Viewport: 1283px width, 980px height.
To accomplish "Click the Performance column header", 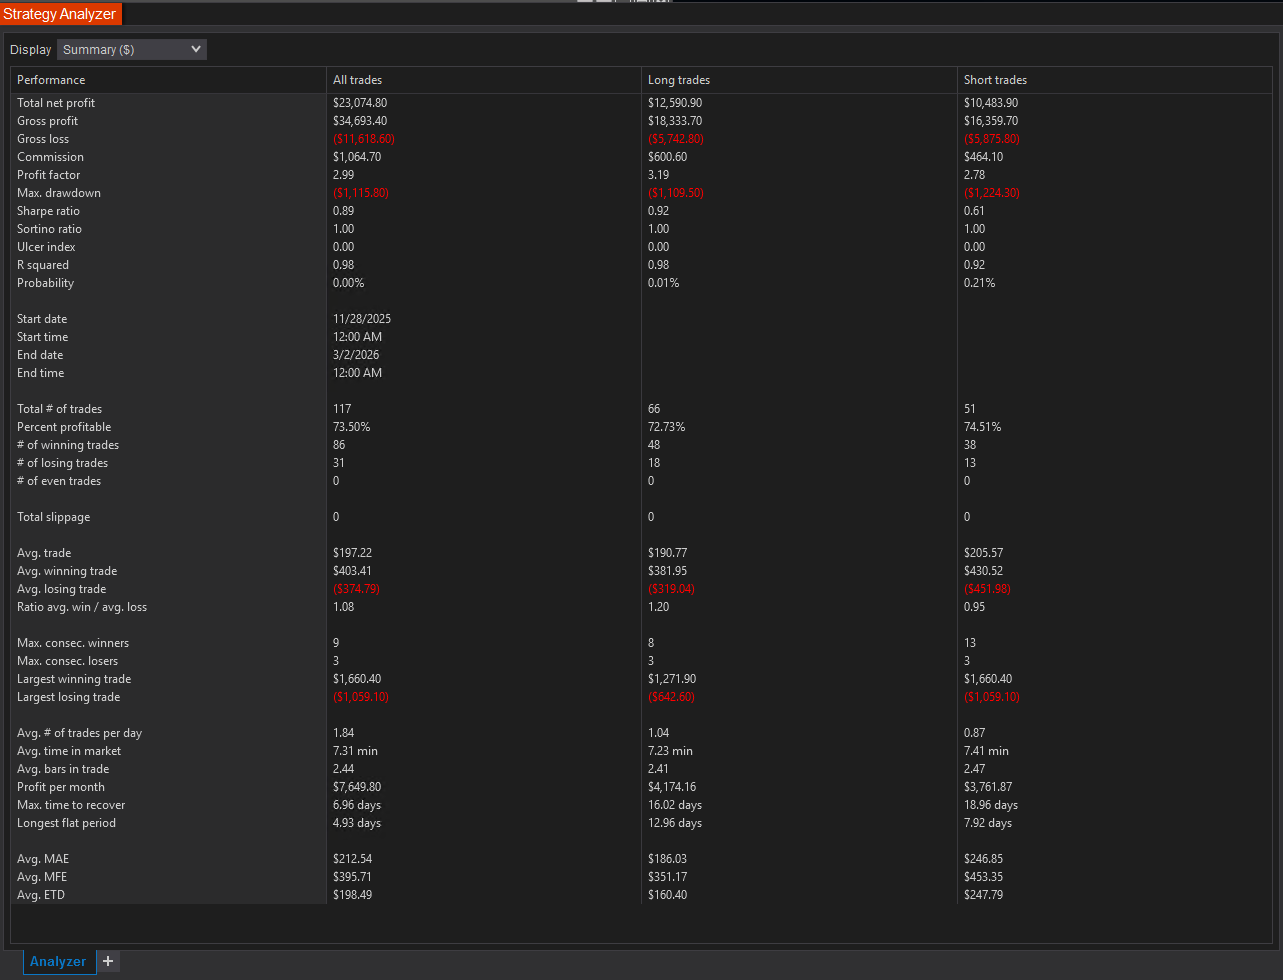I will (51, 80).
